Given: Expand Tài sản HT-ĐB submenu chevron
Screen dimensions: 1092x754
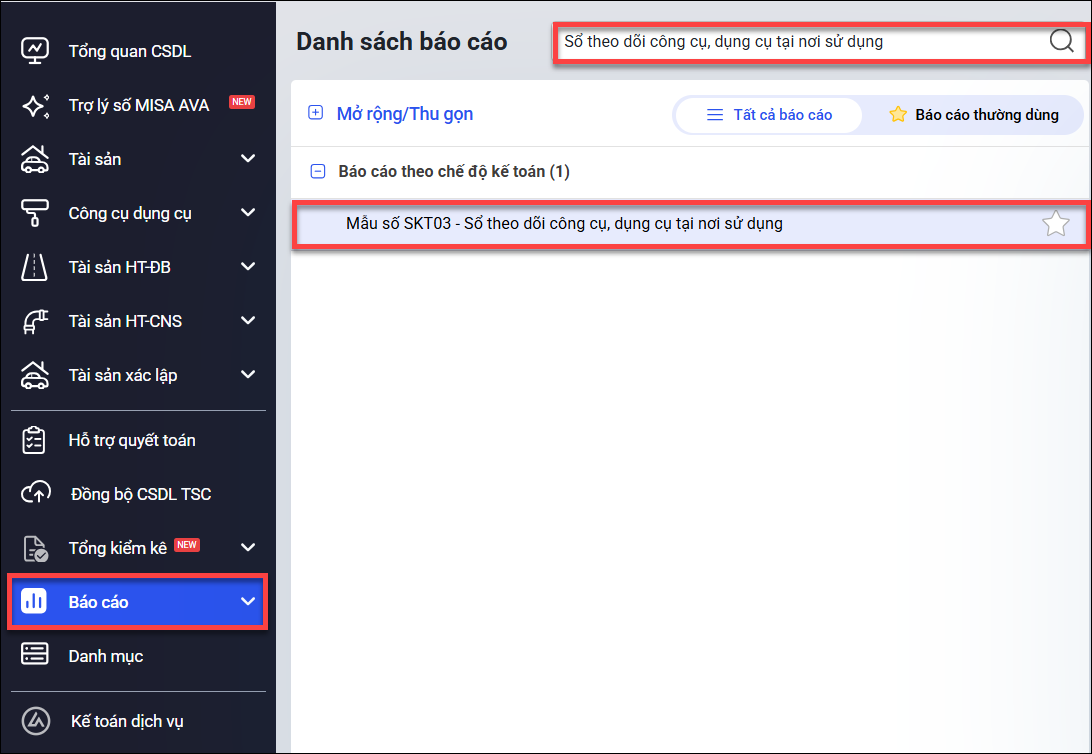Looking at the screenshot, I should point(248,267).
